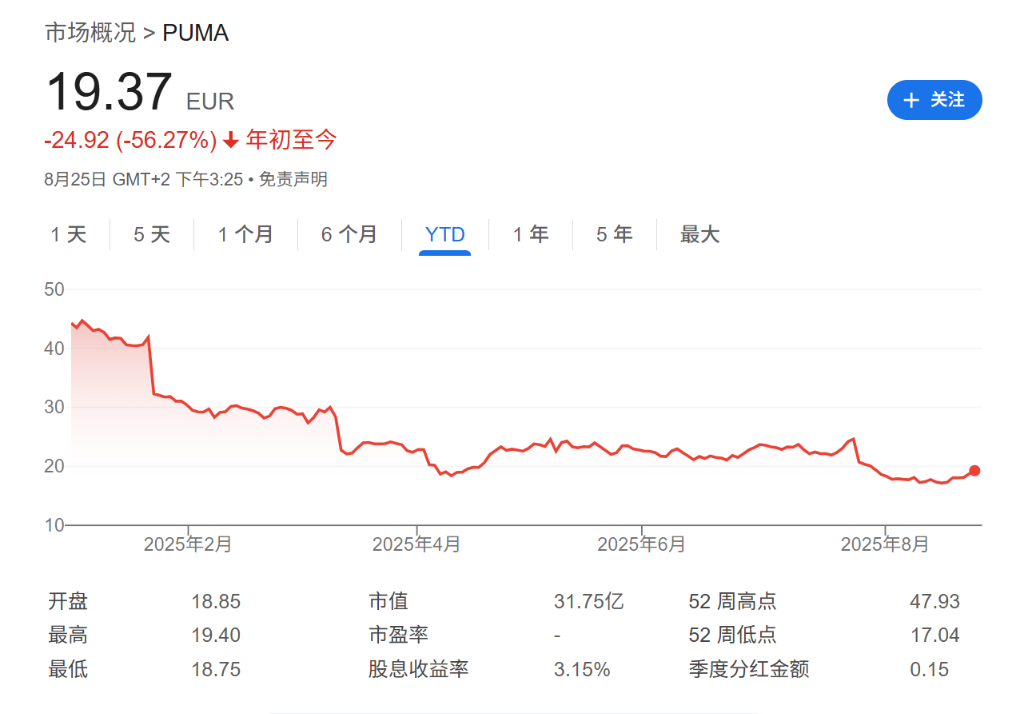This screenshot has width=1024, height=714.
Task: Click the plus icon on 关注 button
Action: pos(911,100)
